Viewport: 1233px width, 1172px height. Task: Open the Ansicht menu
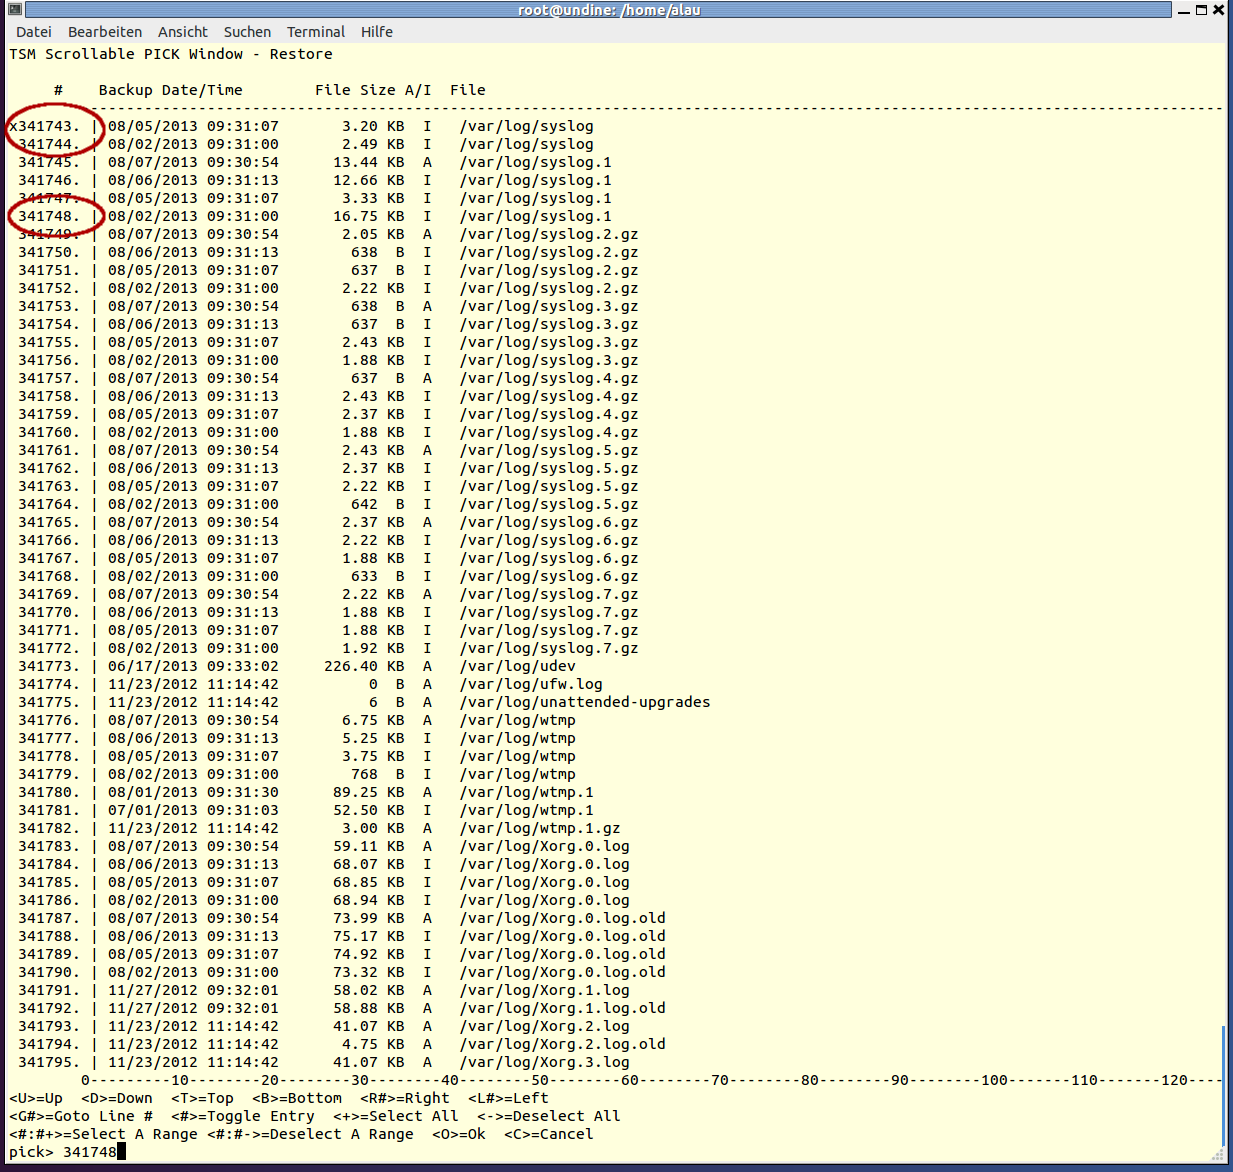(x=183, y=32)
